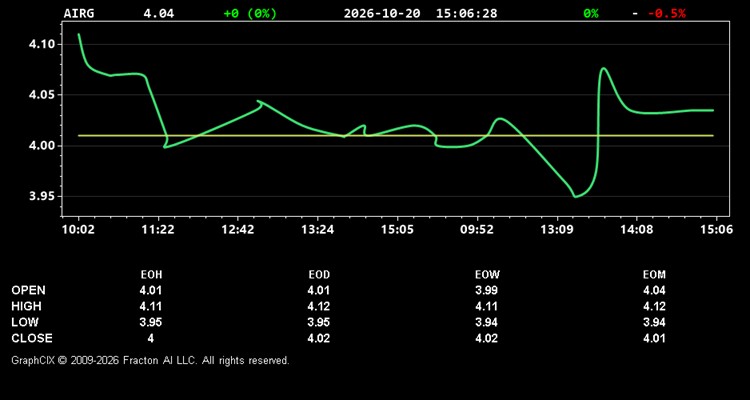Image resolution: width=750 pixels, height=400 pixels.
Task: Click the green price line's lowest trough
Action: click(575, 196)
